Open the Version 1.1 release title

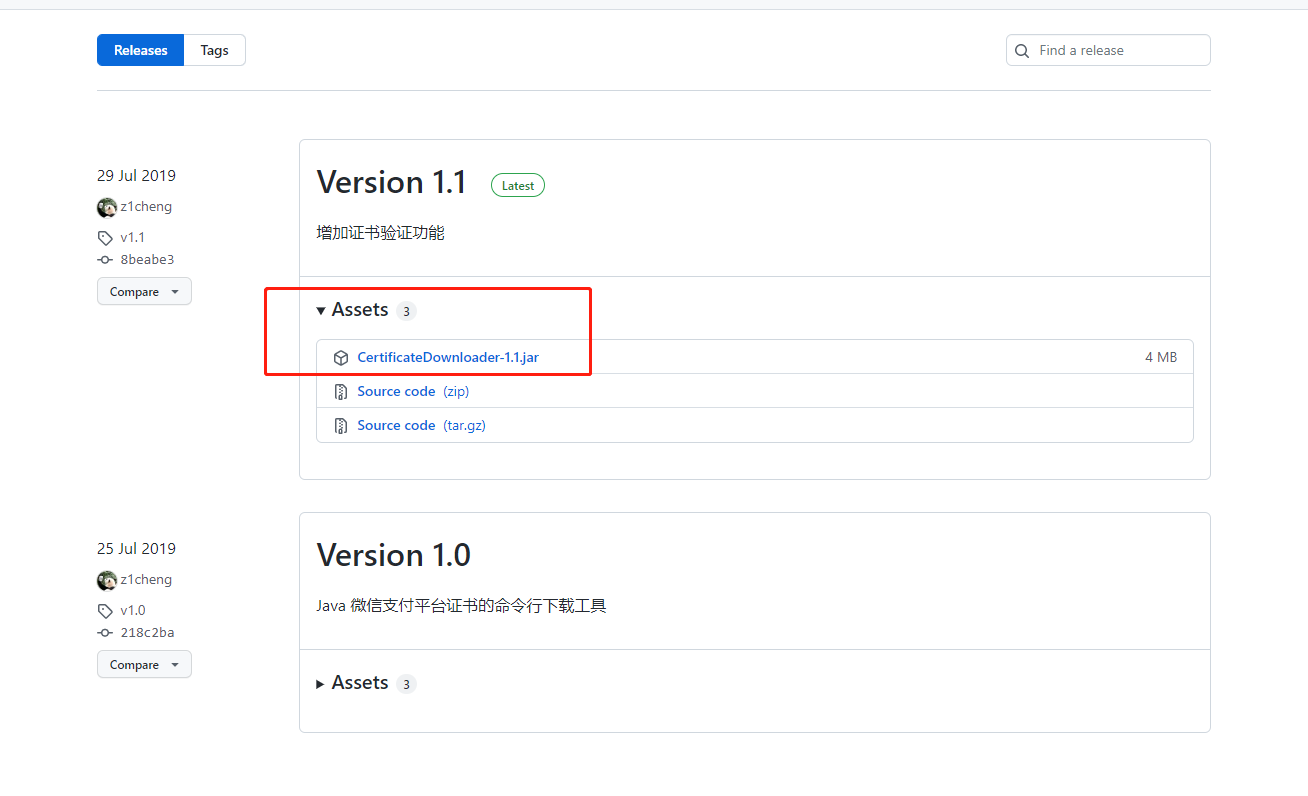tap(392, 182)
